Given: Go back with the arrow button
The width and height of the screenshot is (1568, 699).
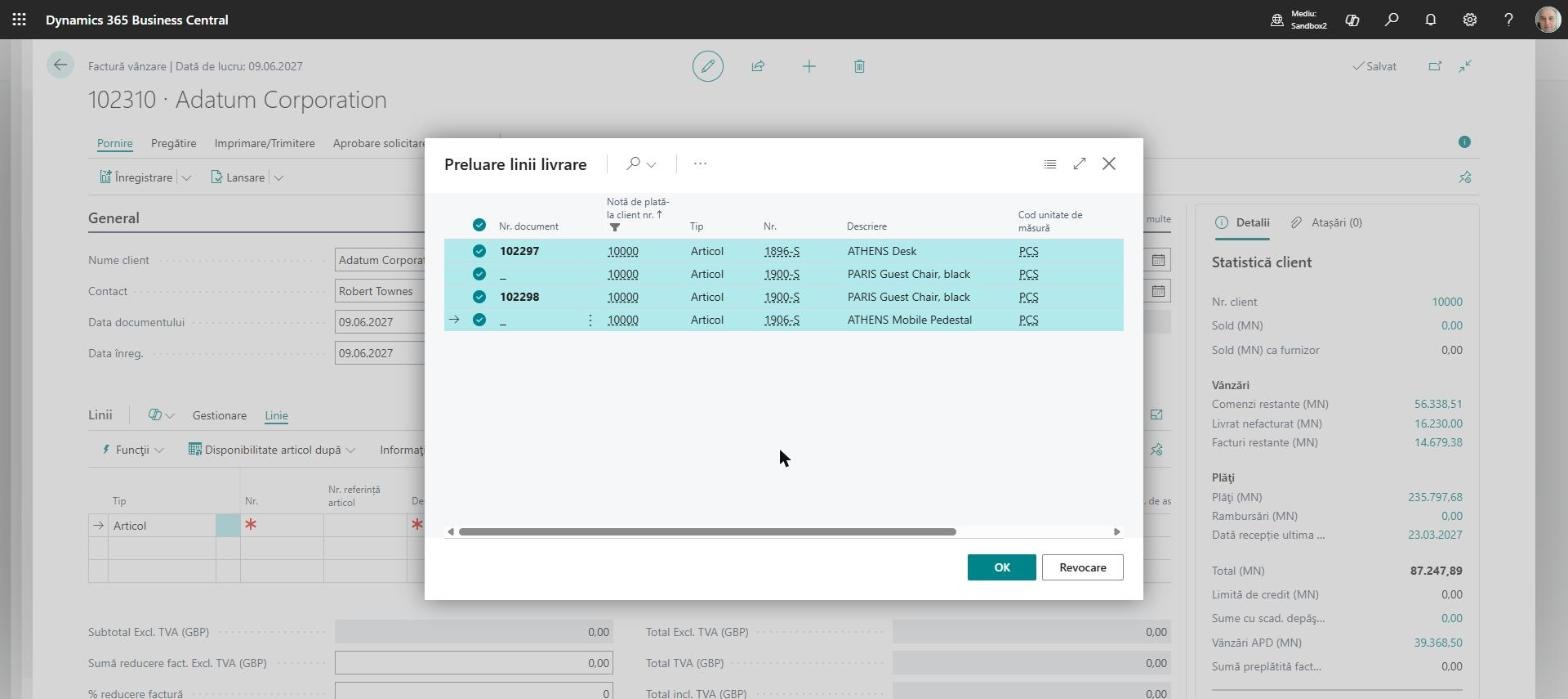Looking at the screenshot, I should pos(60,65).
